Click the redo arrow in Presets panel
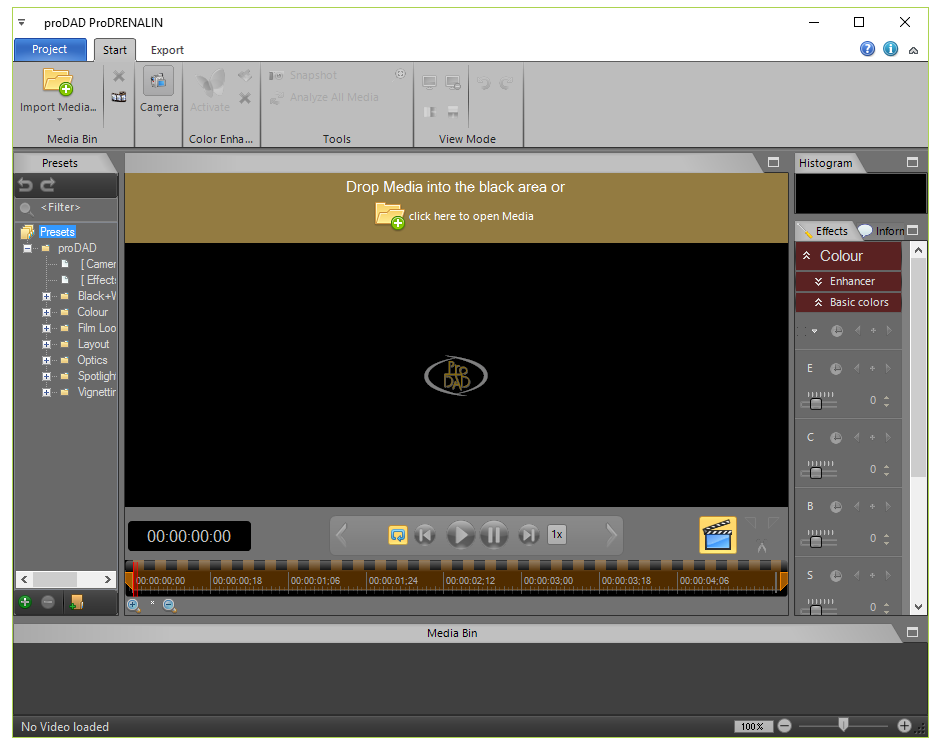The height and width of the screenshot is (751, 935). pyautogui.click(x=48, y=185)
